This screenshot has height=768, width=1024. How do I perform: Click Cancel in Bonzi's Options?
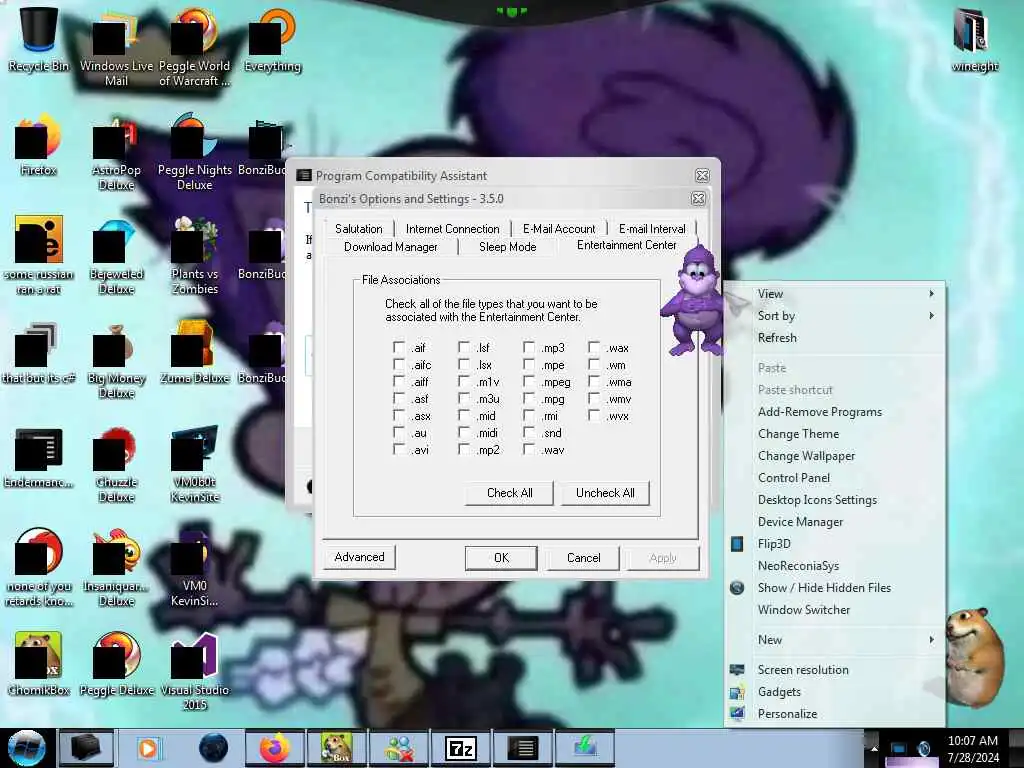pos(583,558)
